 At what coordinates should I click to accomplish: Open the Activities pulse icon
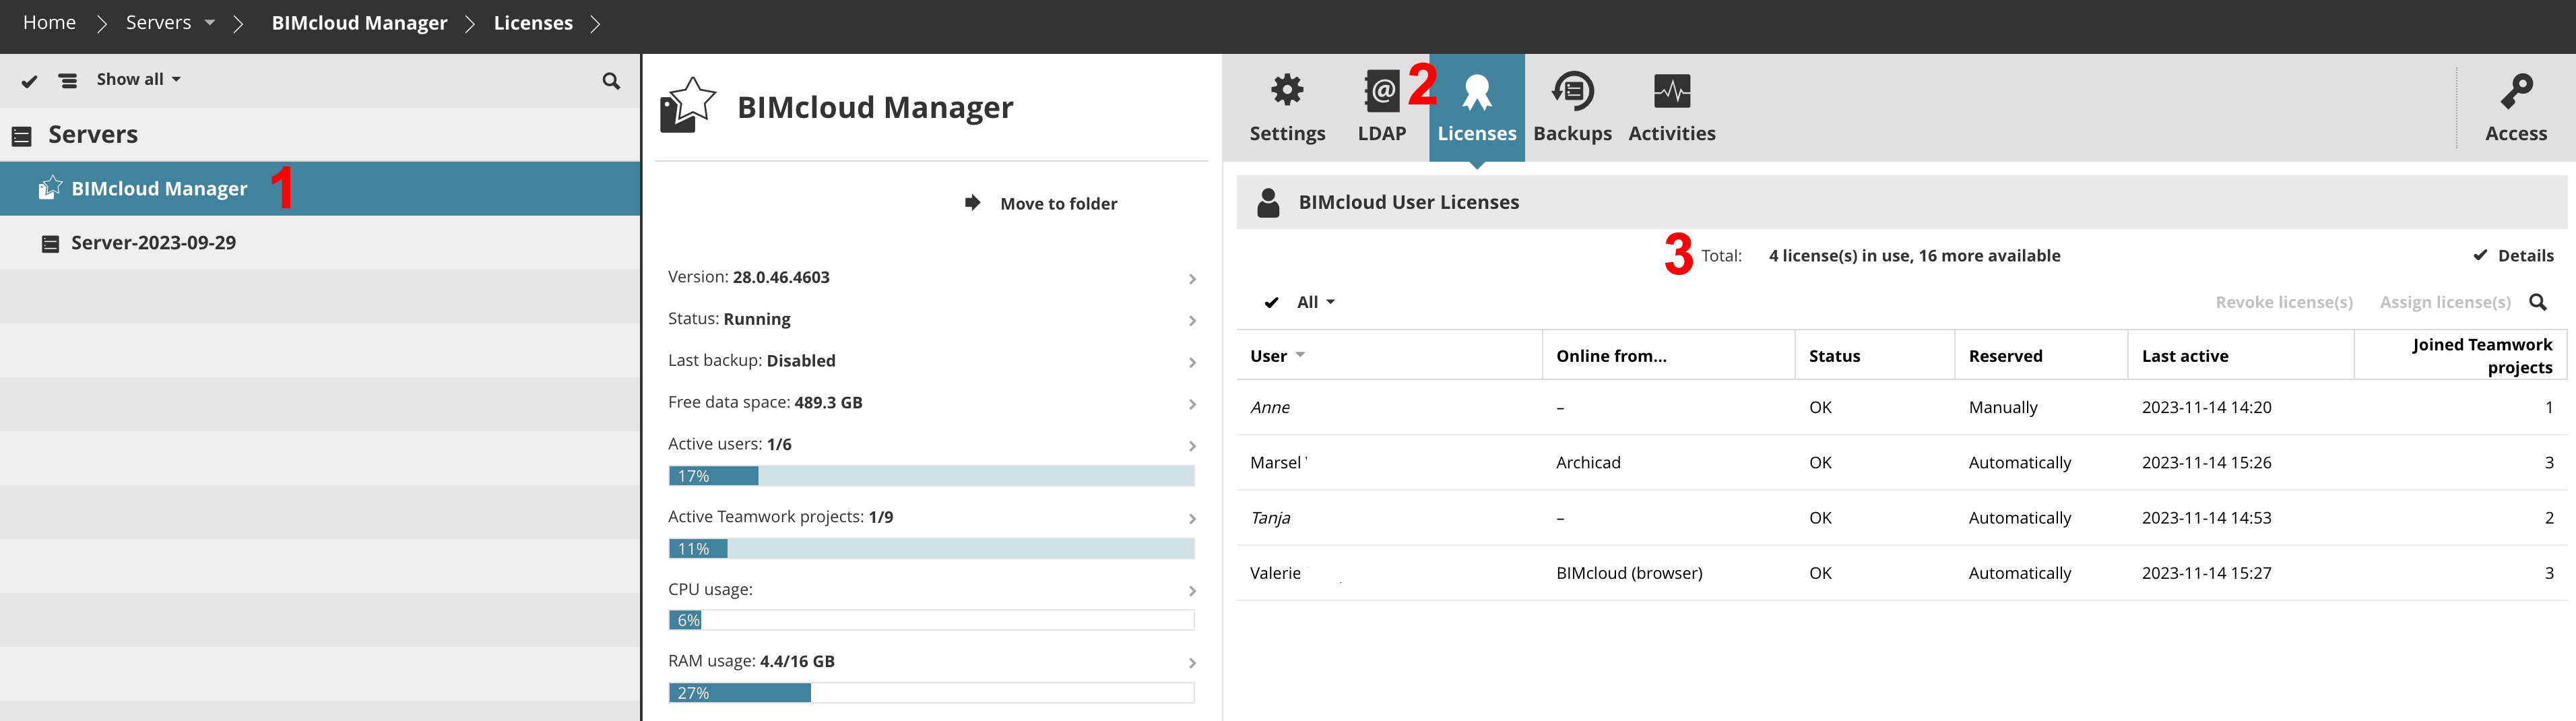click(x=1672, y=91)
